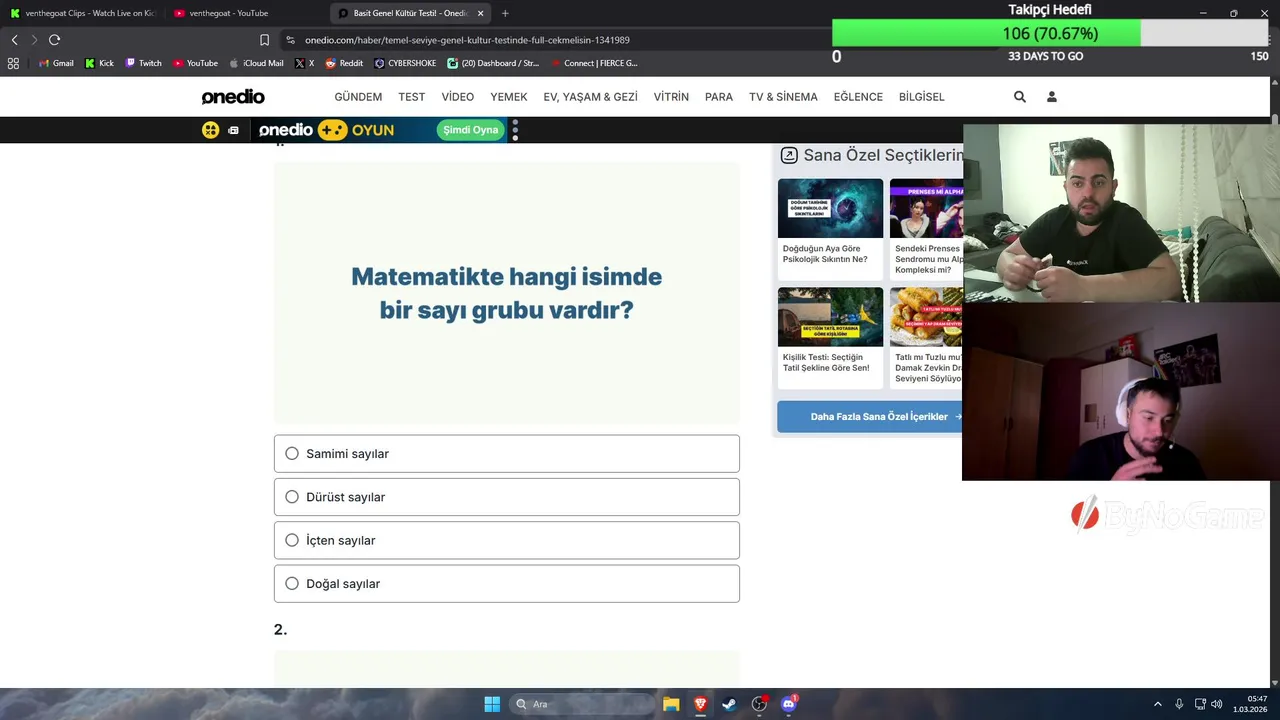Open the Twitch bookmark
This screenshot has width=1280, height=720.
[143, 63]
